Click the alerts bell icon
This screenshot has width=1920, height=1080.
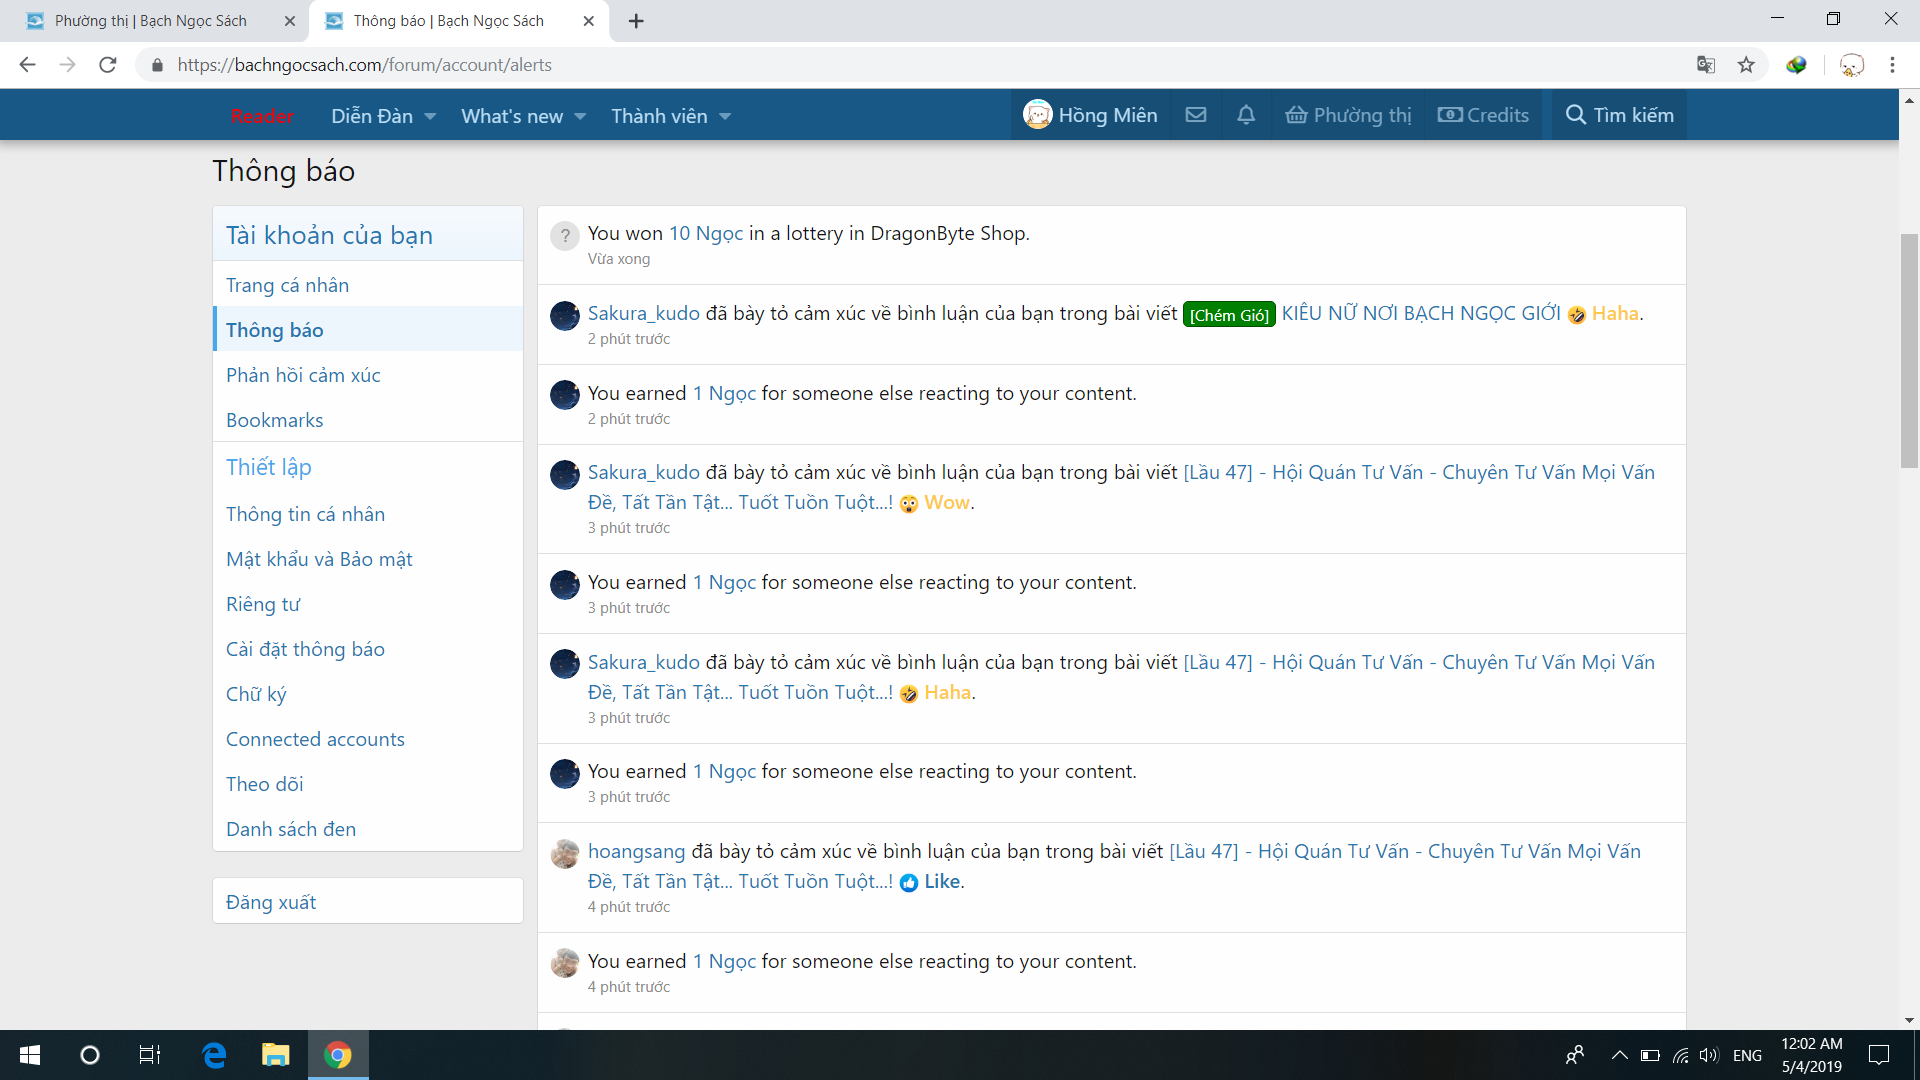1245,115
